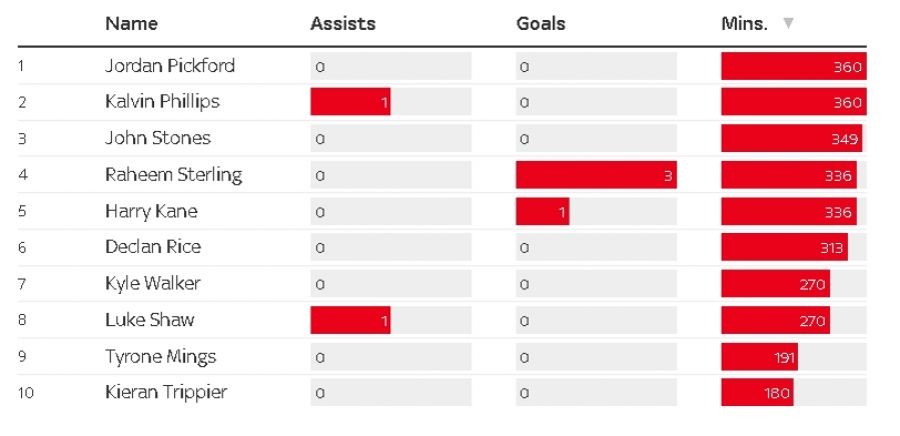
Task: Select Jordan Pickford player name
Action: pyautogui.click(x=170, y=66)
